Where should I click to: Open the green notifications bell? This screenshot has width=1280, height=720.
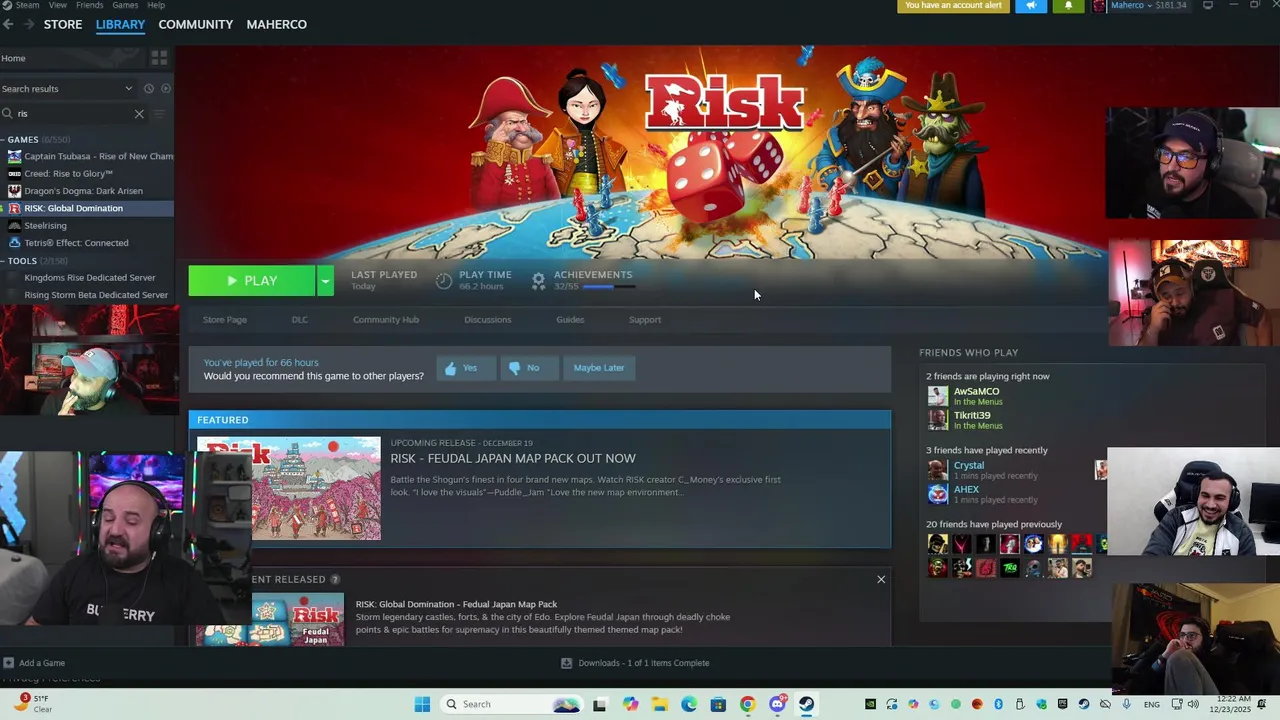(x=1068, y=6)
